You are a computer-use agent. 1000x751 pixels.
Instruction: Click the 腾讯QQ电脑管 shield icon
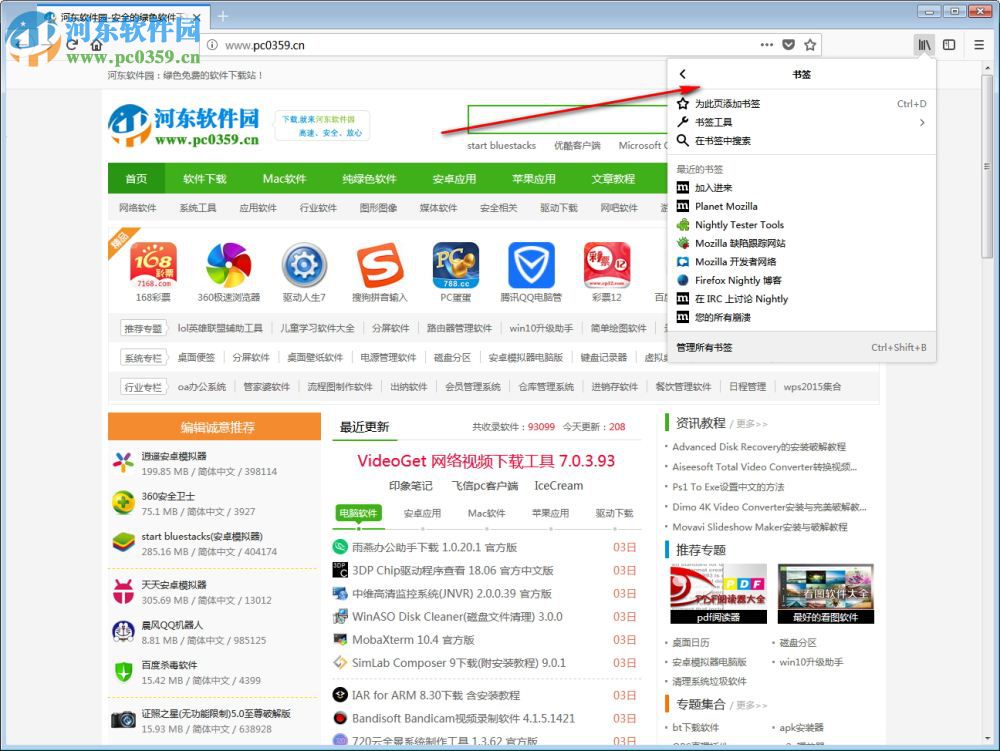point(530,265)
